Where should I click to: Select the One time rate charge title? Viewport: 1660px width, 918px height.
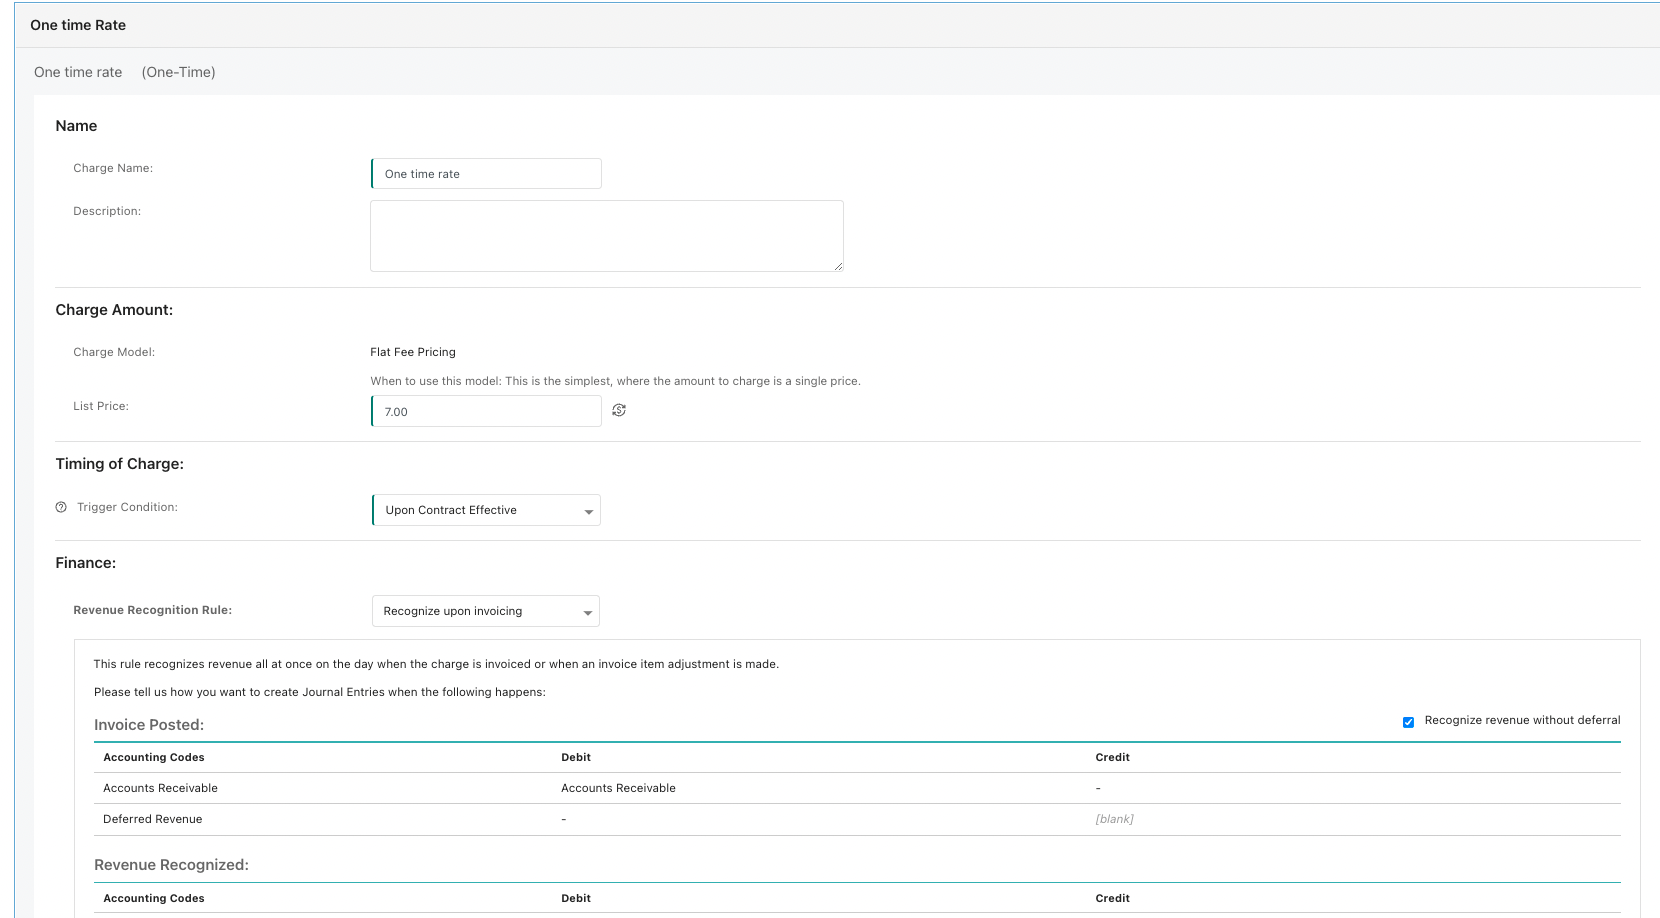(x=78, y=72)
